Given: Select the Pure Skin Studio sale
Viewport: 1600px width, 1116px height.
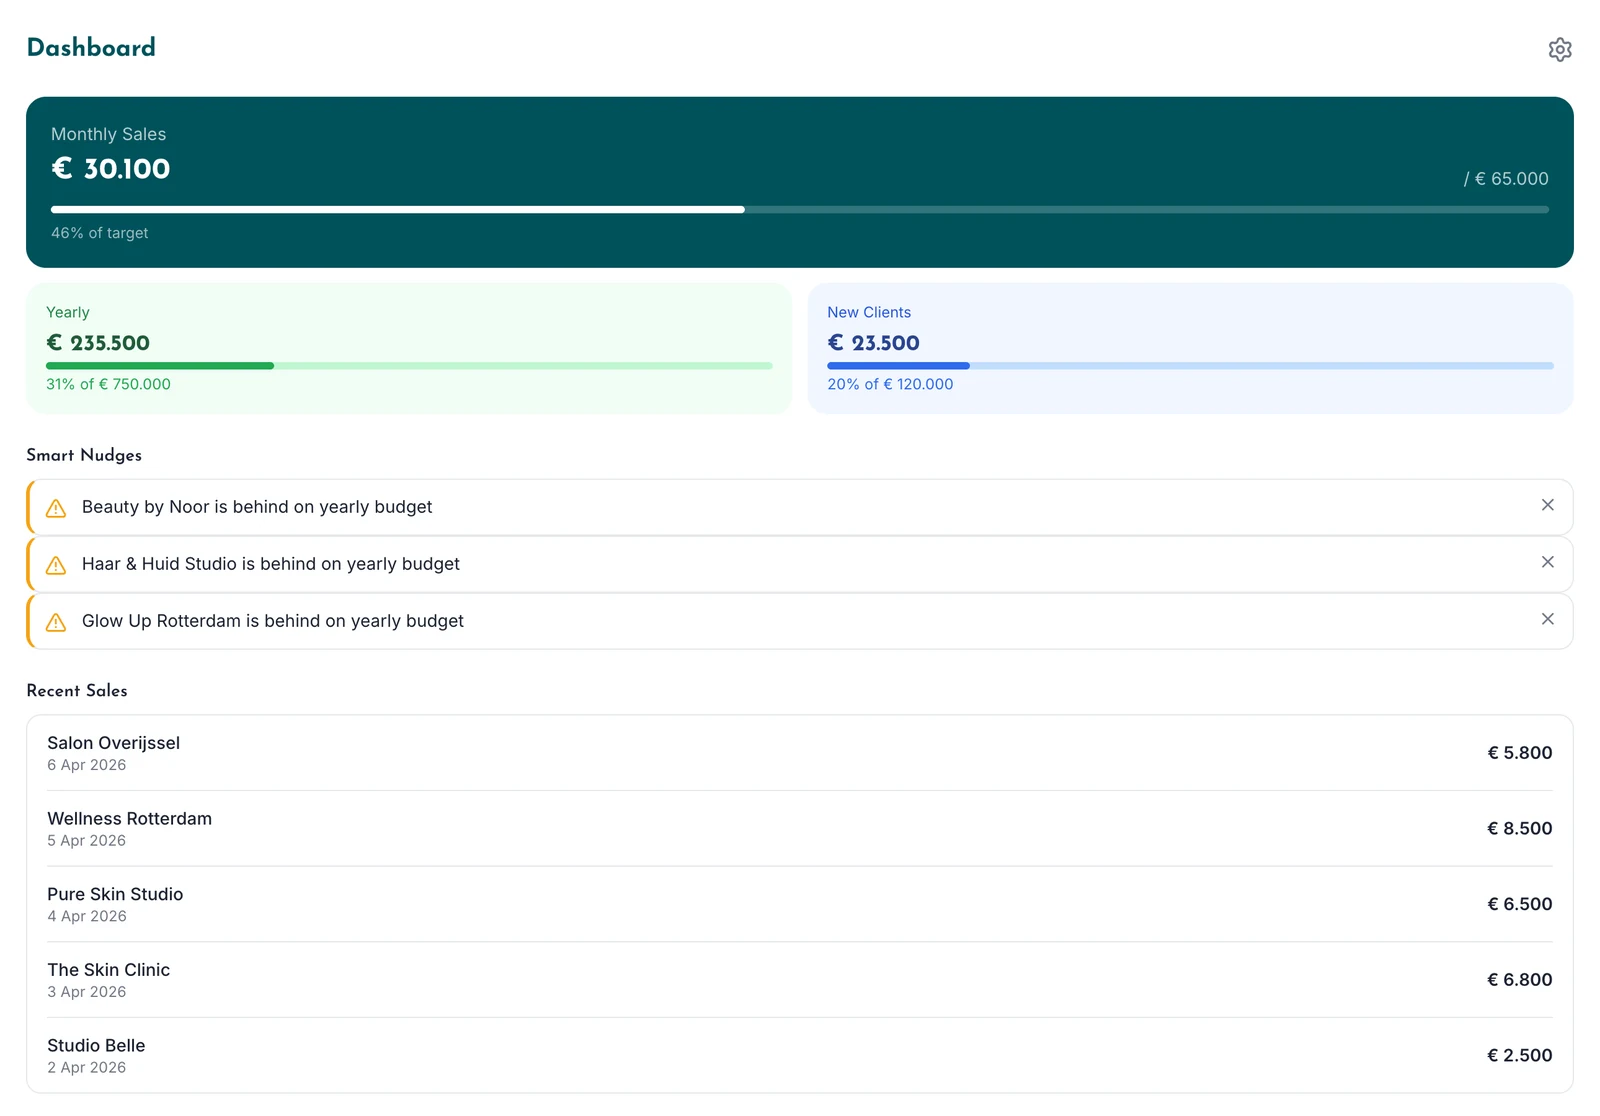Looking at the screenshot, I should pyautogui.click(x=800, y=904).
